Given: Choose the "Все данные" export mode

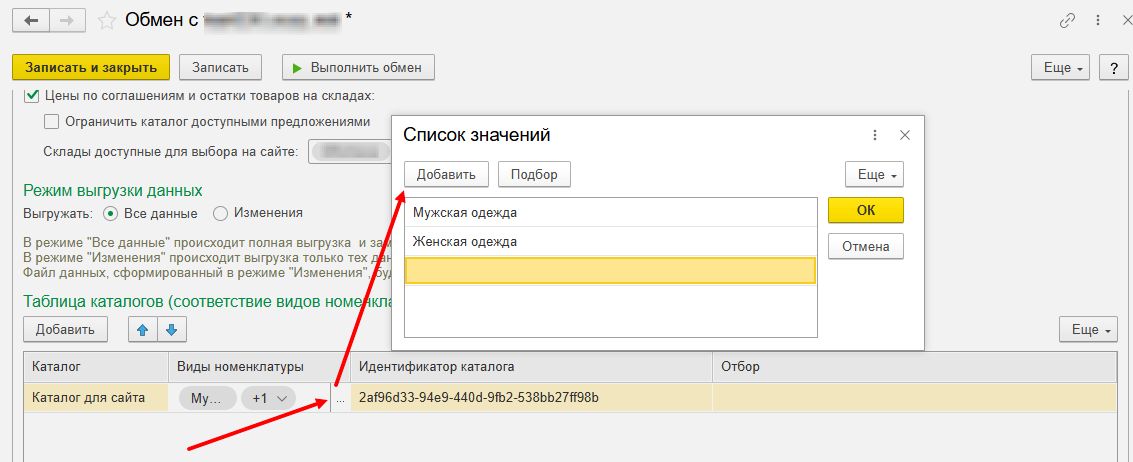Looking at the screenshot, I should (x=111, y=213).
